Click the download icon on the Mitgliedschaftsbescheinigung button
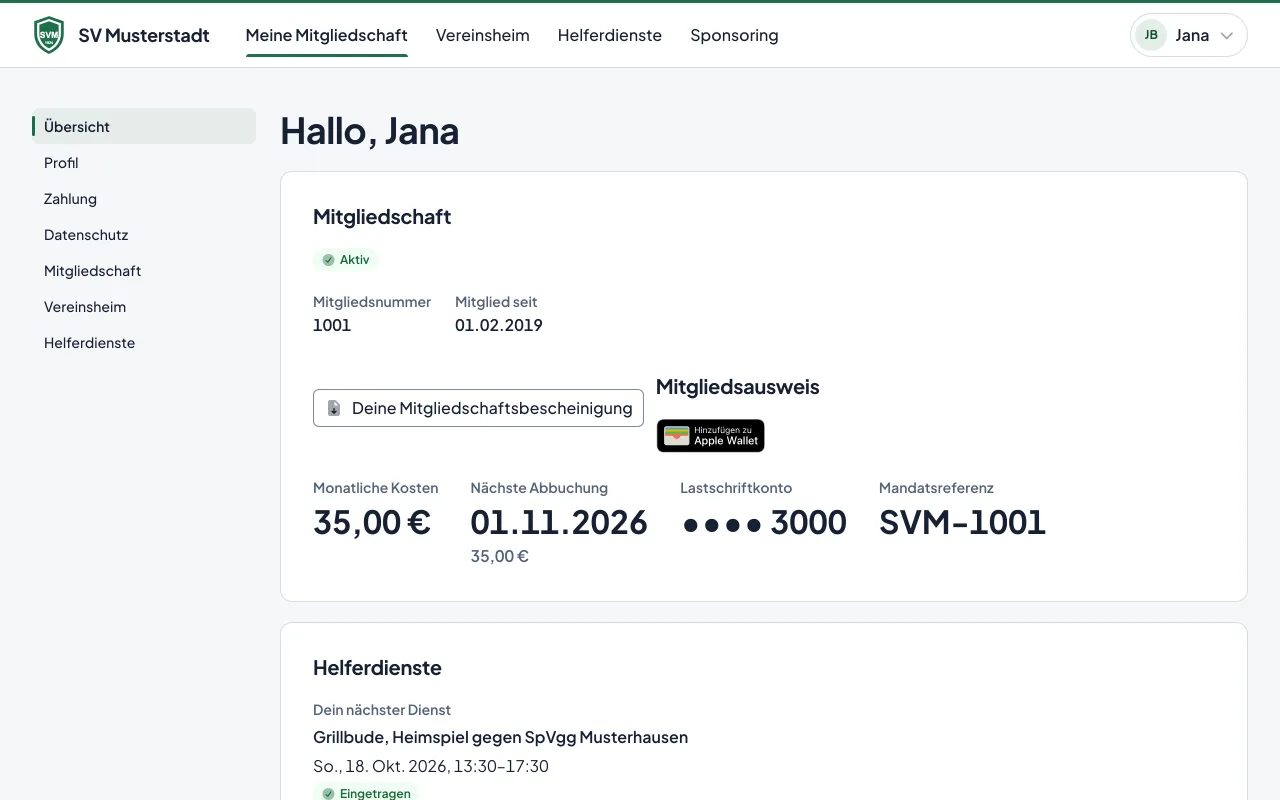Viewport: 1280px width, 800px height. pyautogui.click(x=335, y=408)
